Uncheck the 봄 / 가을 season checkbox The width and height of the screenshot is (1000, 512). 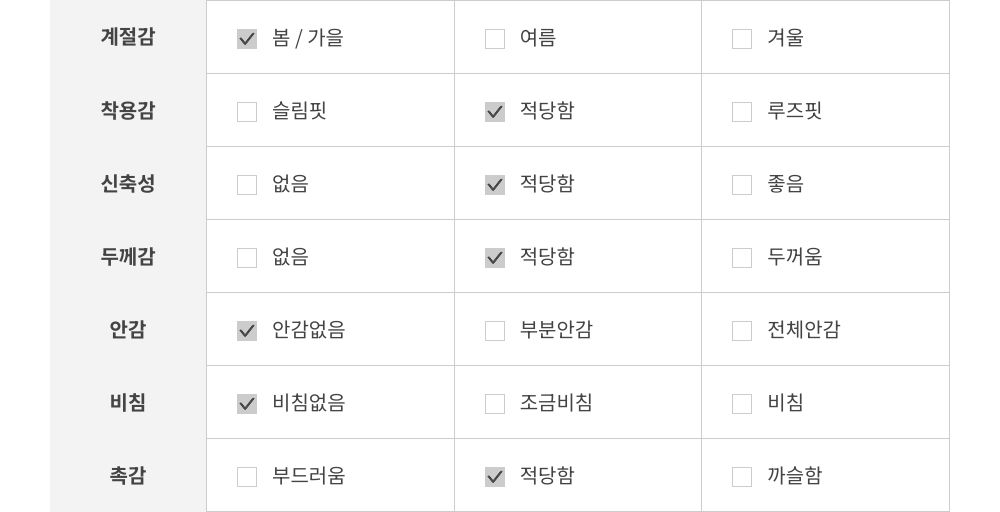[x=247, y=39]
